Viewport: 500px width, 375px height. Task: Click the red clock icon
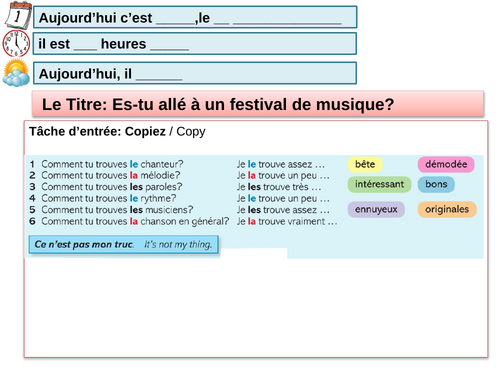click(x=16, y=43)
